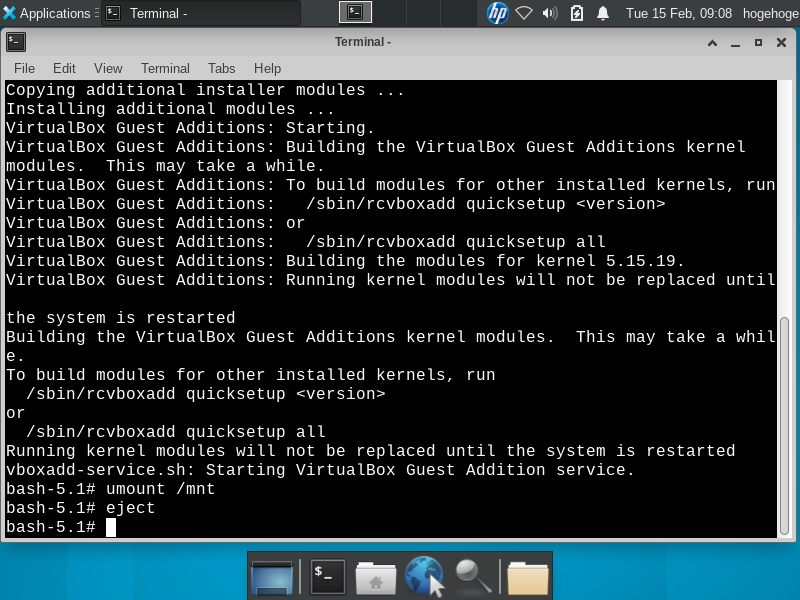Click 'Installing additional modules' line
This screenshot has height=600, width=800.
[x=170, y=109]
